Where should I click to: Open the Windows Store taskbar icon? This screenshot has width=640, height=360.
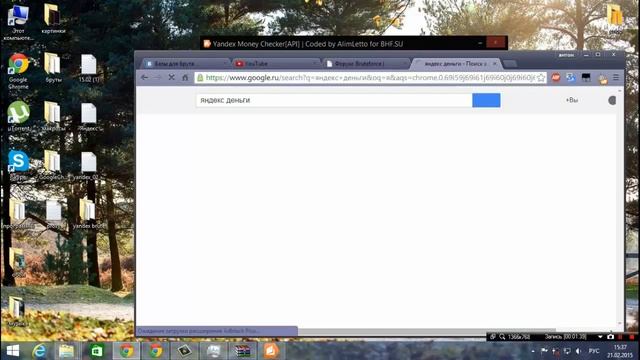[97, 351]
